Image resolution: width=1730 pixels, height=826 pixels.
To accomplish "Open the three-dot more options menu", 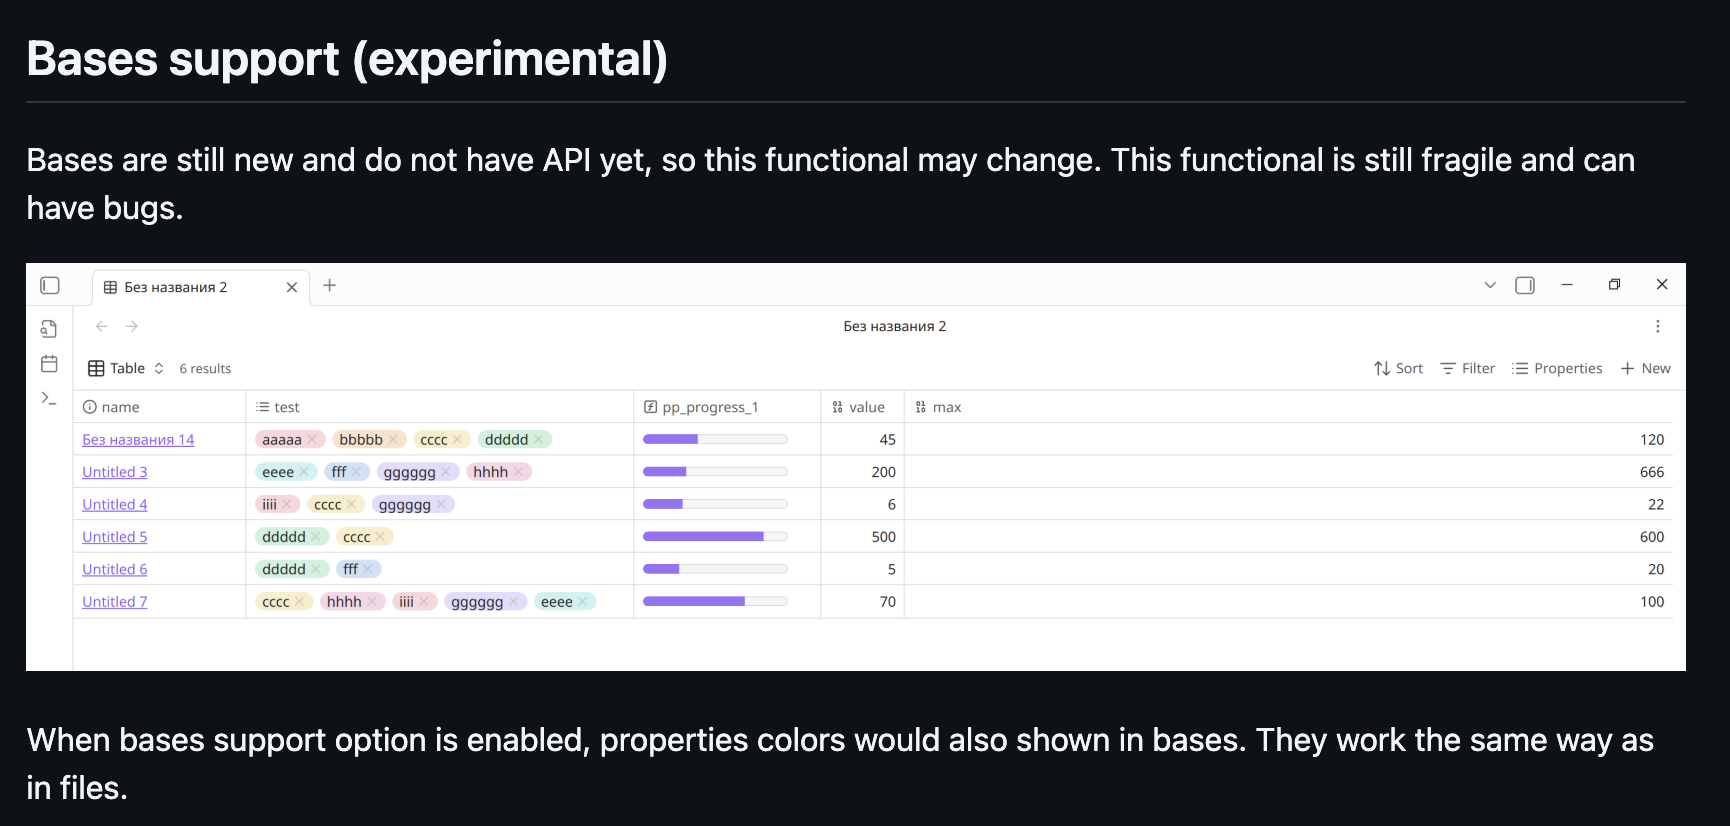I will [1658, 326].
